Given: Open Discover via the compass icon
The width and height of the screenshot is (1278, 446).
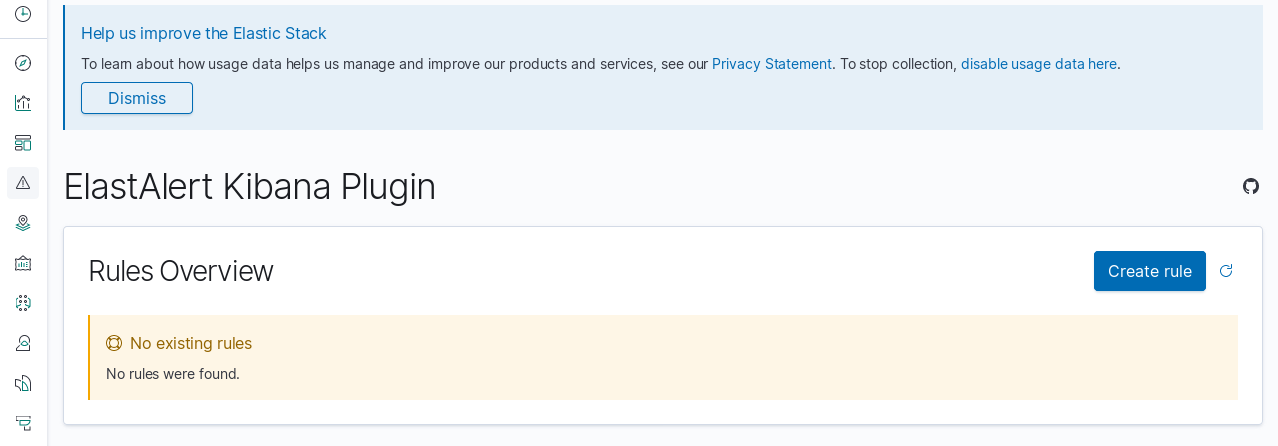Looking at the screenshot, I should click(x=23, y=63).
